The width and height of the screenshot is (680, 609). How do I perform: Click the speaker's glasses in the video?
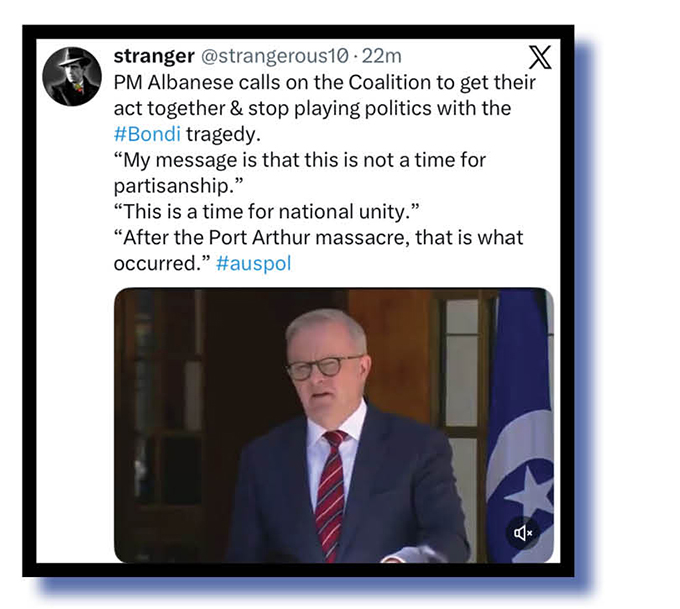tap(323, 368)
